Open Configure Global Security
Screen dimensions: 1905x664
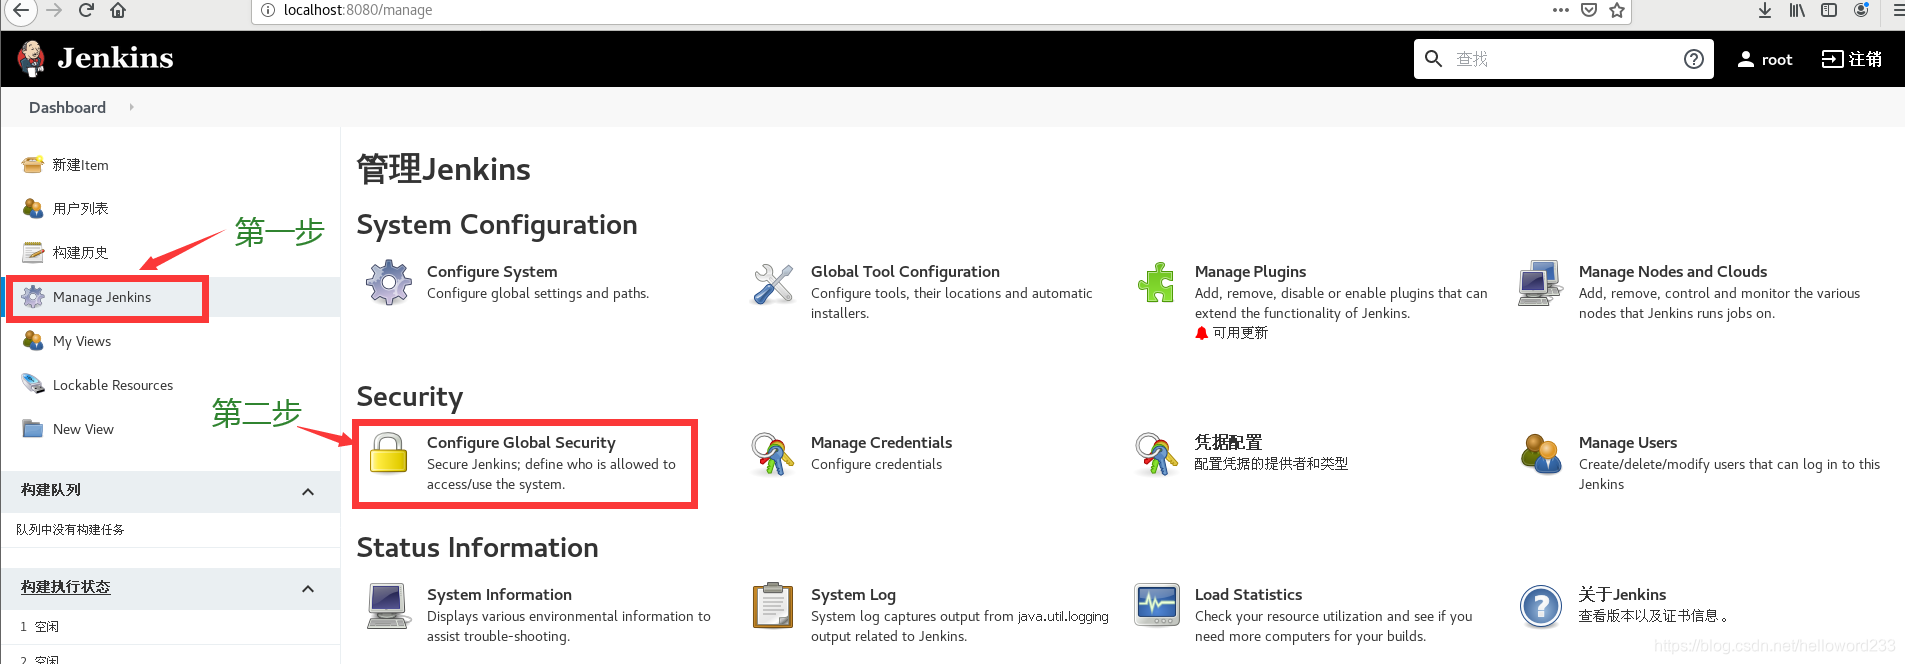[x=521, y=442]
